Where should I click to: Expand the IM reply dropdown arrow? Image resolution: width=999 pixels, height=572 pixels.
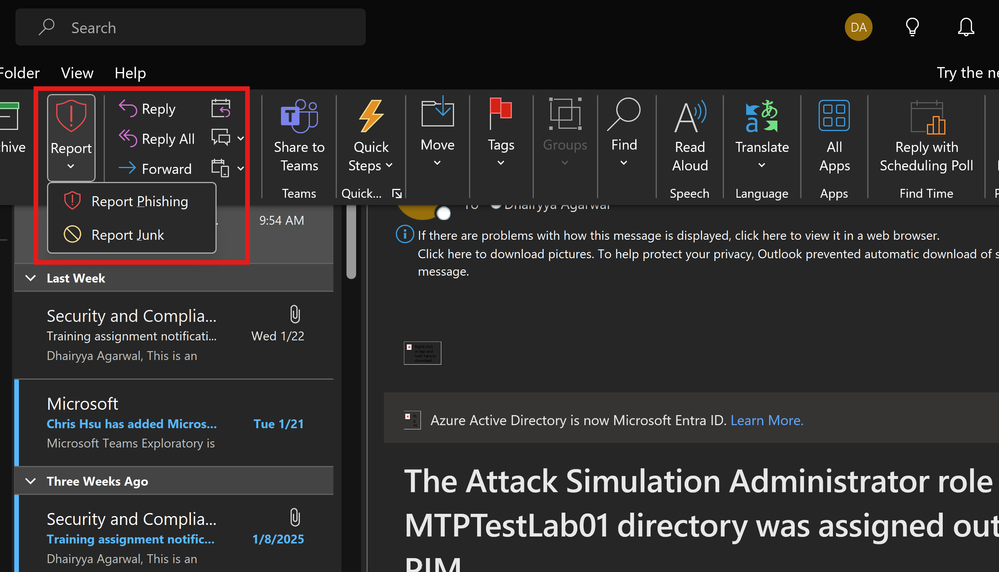[241, 138]
